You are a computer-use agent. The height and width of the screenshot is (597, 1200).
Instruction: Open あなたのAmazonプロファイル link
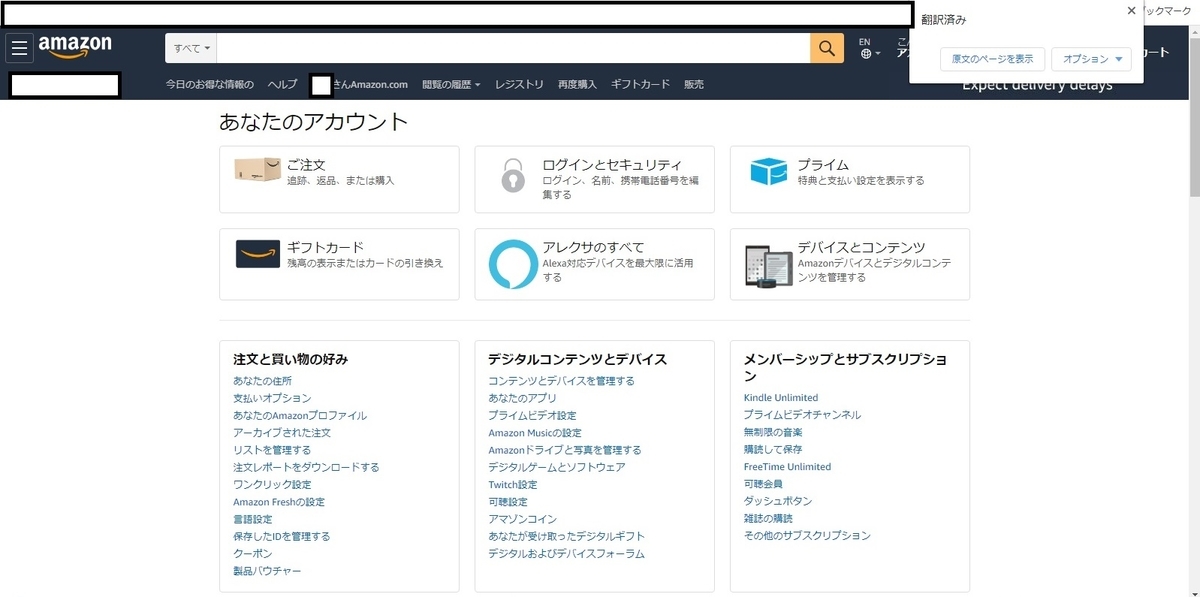click(x=300, y=415)
